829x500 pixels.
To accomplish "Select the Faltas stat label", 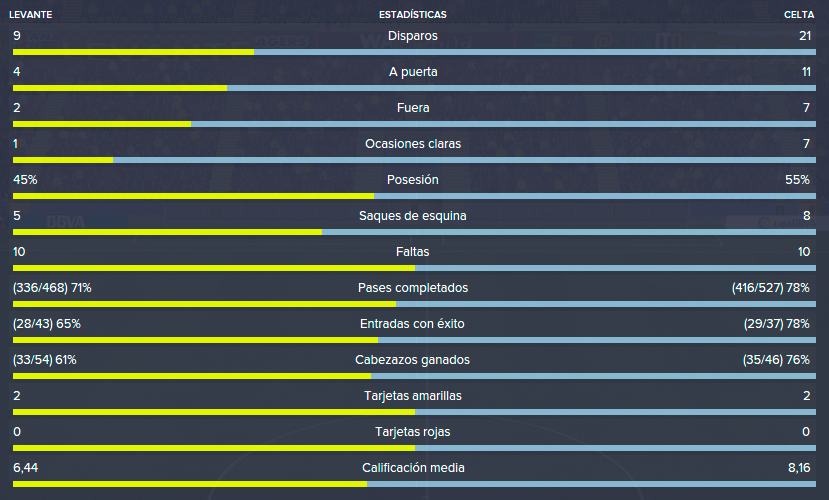I will [413, 252].
